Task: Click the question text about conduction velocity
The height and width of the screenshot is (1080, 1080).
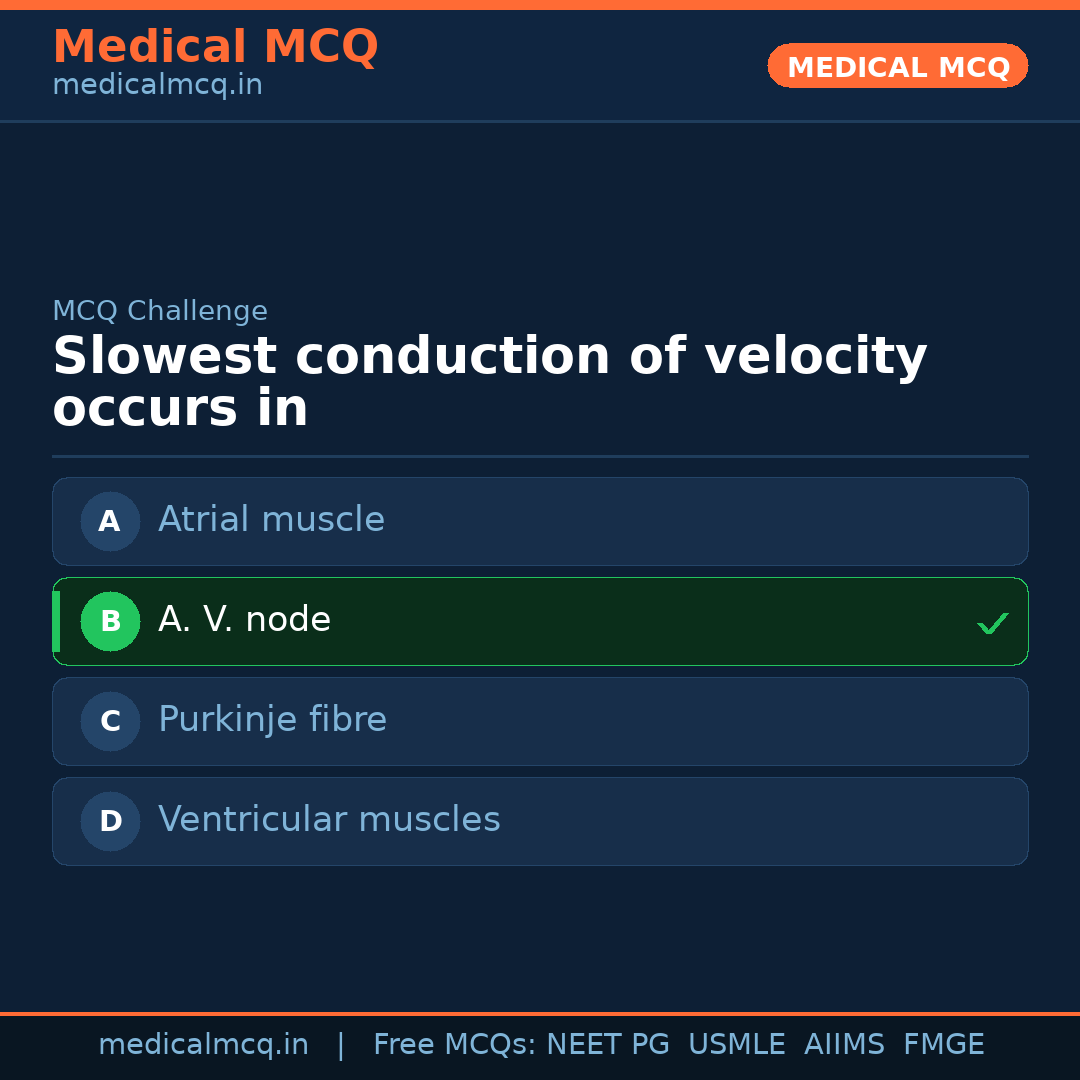Action: tap(490, 380)
